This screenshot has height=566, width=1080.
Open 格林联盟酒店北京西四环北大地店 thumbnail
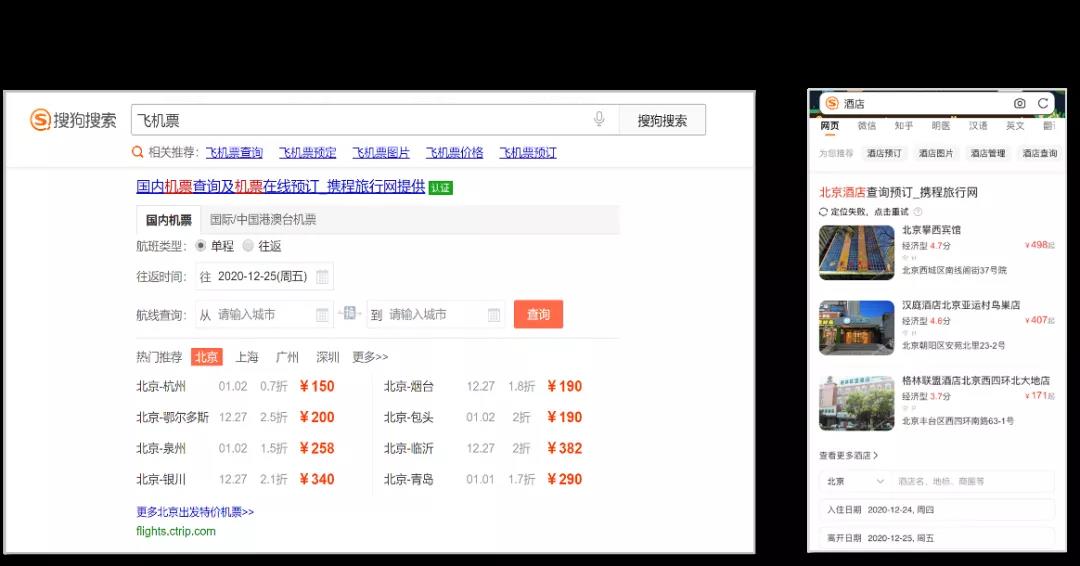856,403
